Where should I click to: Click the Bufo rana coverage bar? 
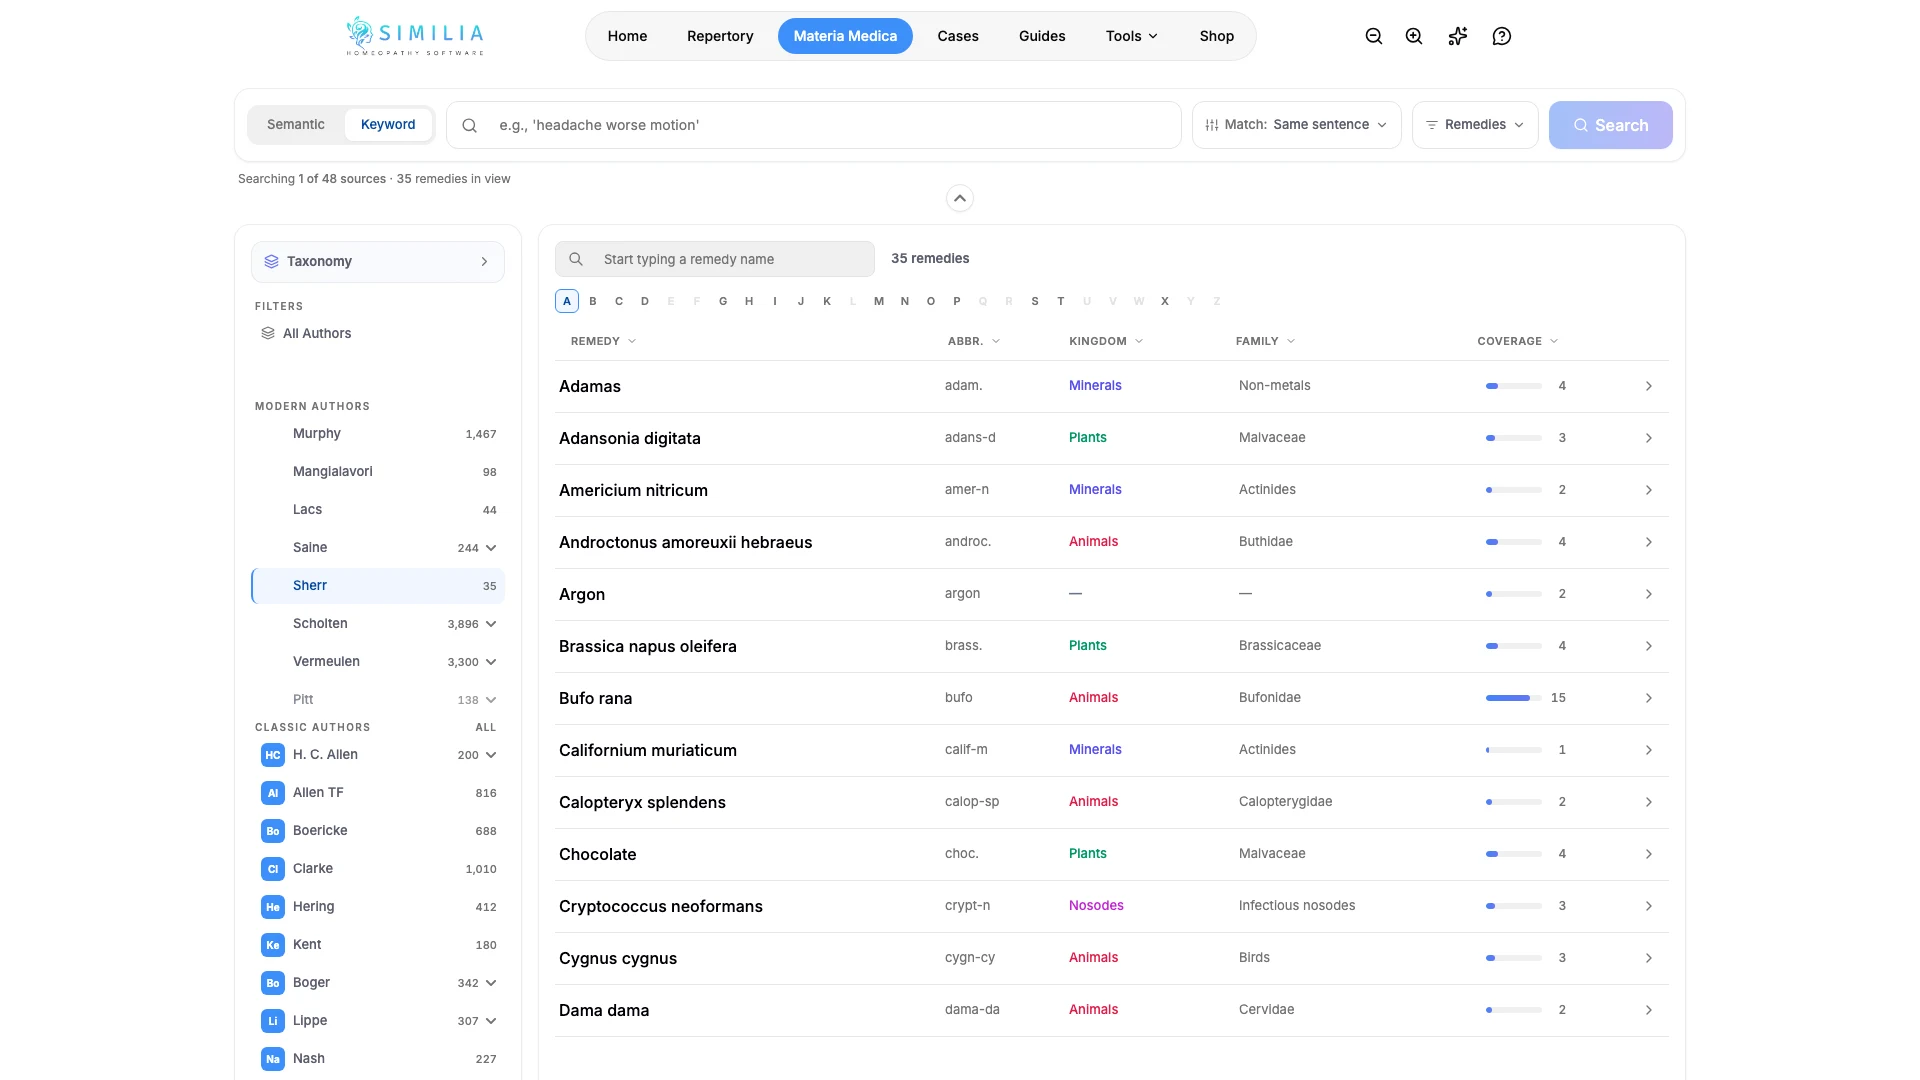pyautogui.click(x=1514, y=698)
